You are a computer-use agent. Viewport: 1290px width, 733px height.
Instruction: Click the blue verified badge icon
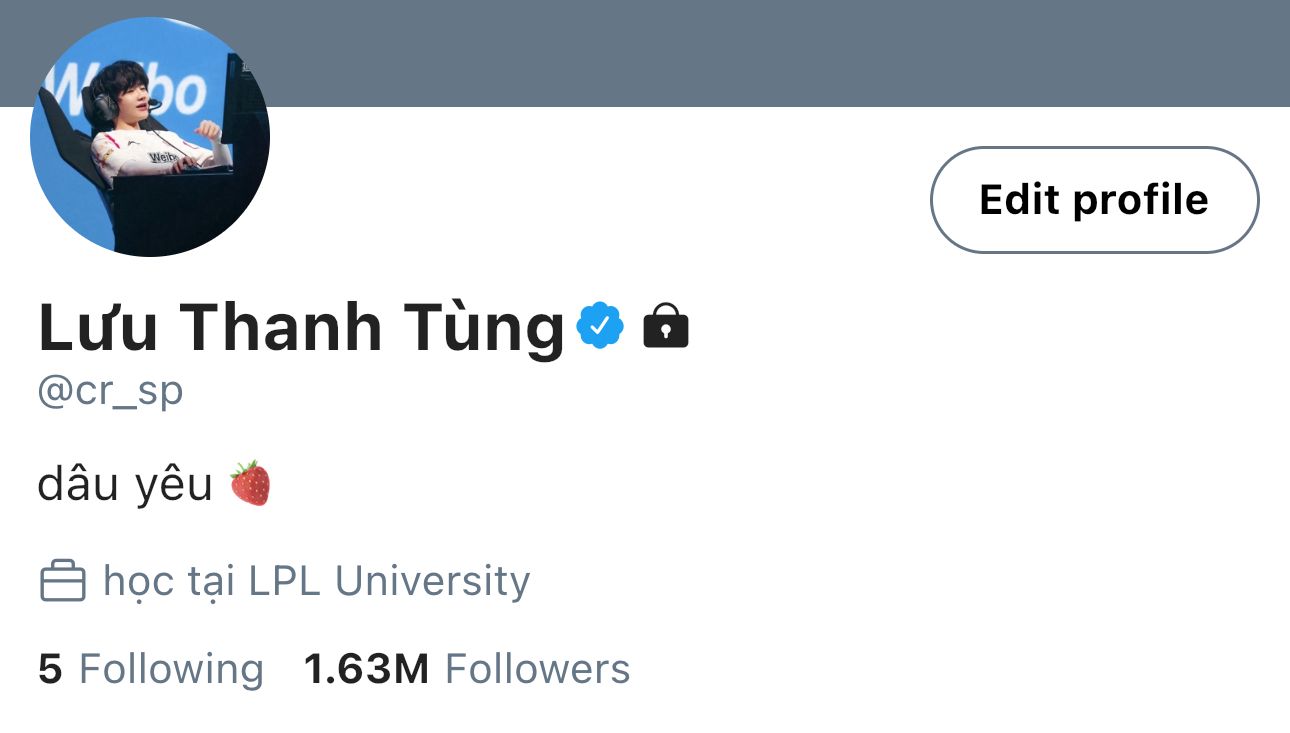600,325
